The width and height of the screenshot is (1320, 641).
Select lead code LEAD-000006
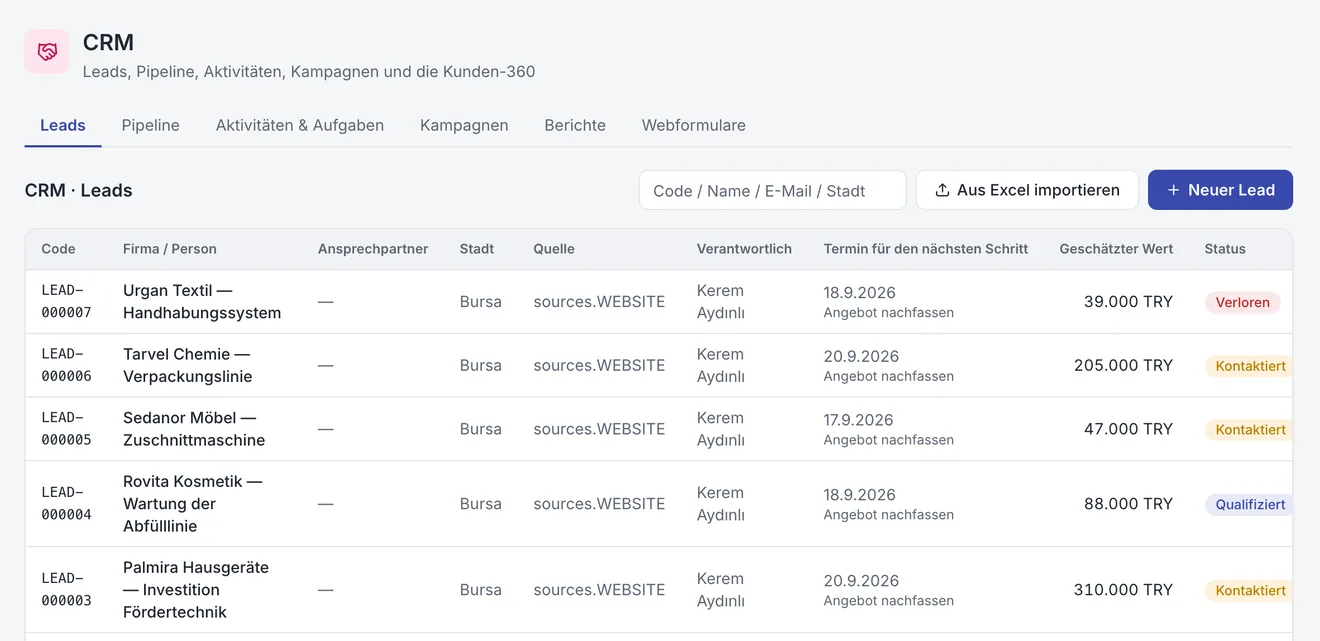(x=66, y=365)
